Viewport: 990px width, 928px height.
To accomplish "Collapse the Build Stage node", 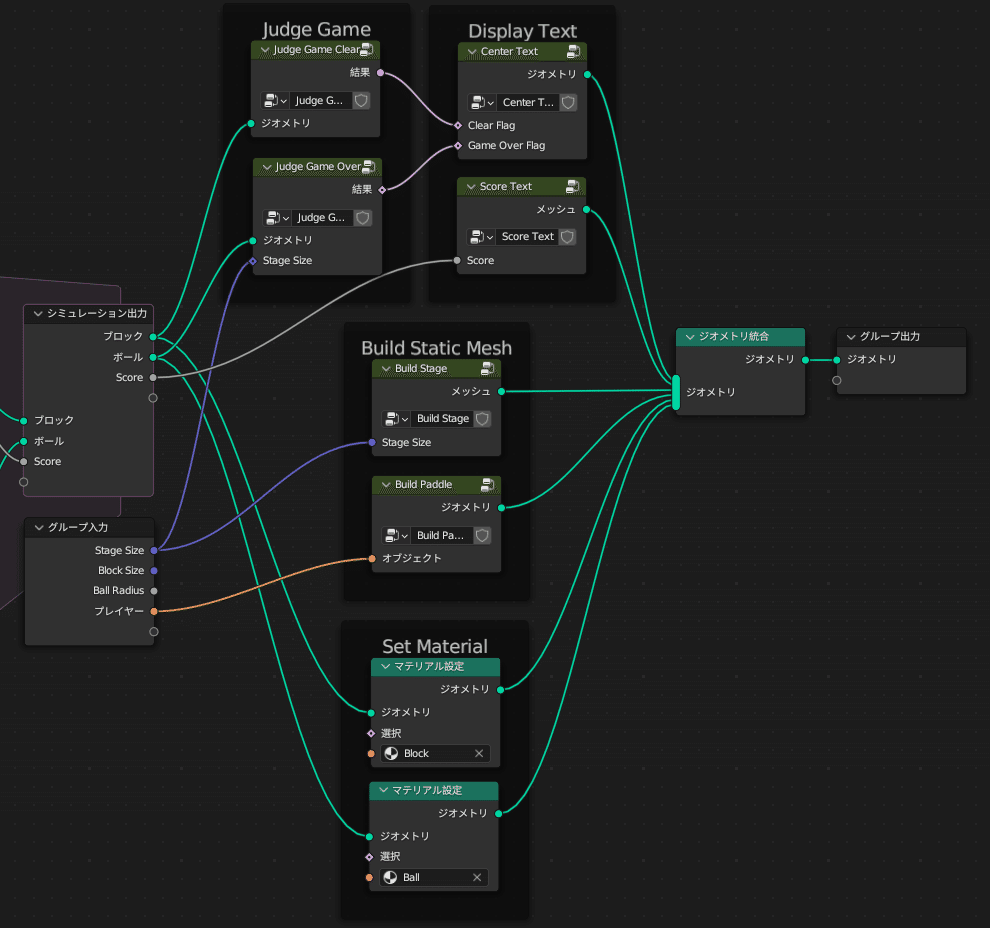I will pyautogui.click(x=386, y=369).
